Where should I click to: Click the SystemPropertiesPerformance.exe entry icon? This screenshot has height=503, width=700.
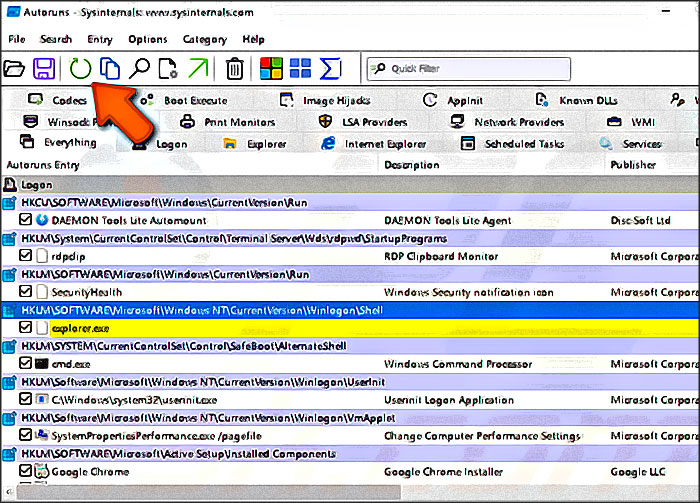tap(42, 435)
